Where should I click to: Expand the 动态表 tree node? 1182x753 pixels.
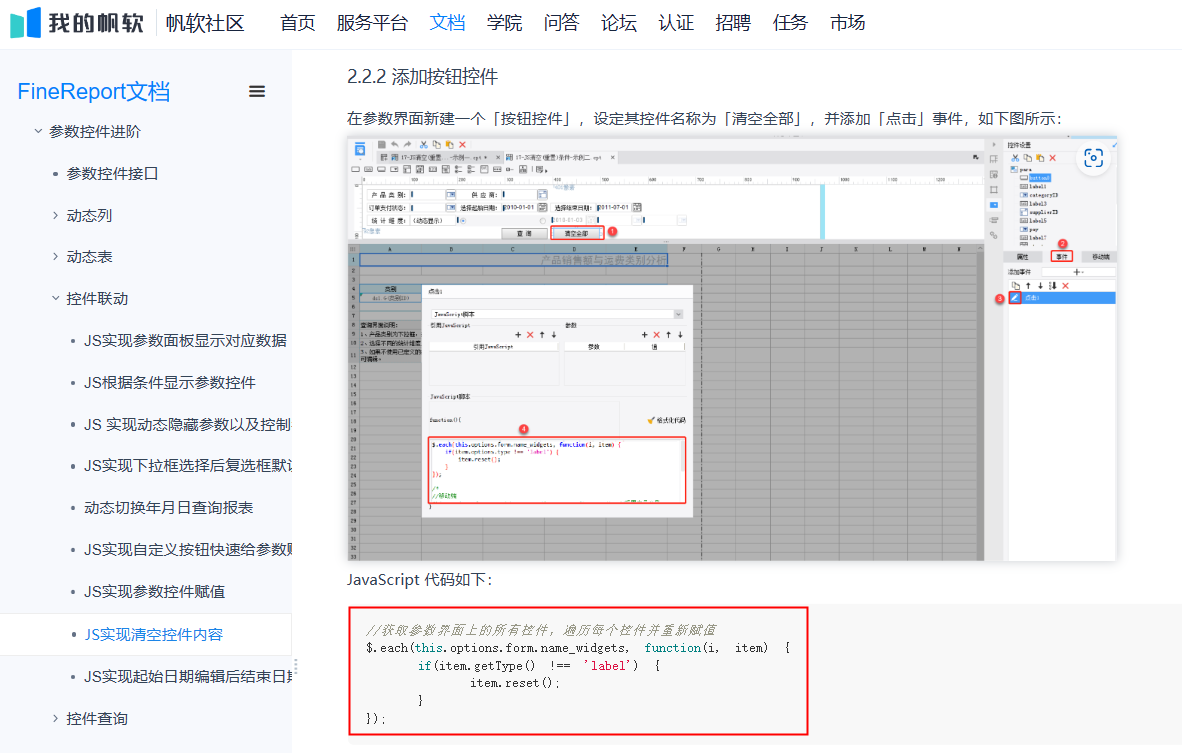55,257
